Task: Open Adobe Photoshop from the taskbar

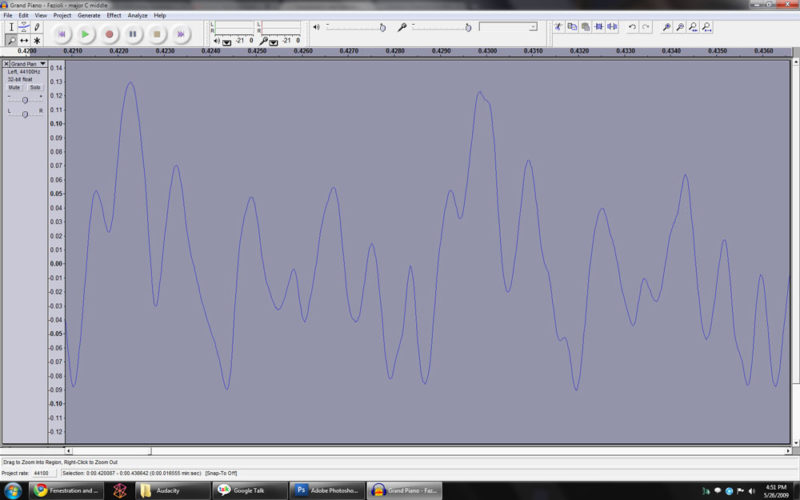Action: pyautogui.click(x=325, y=490)
